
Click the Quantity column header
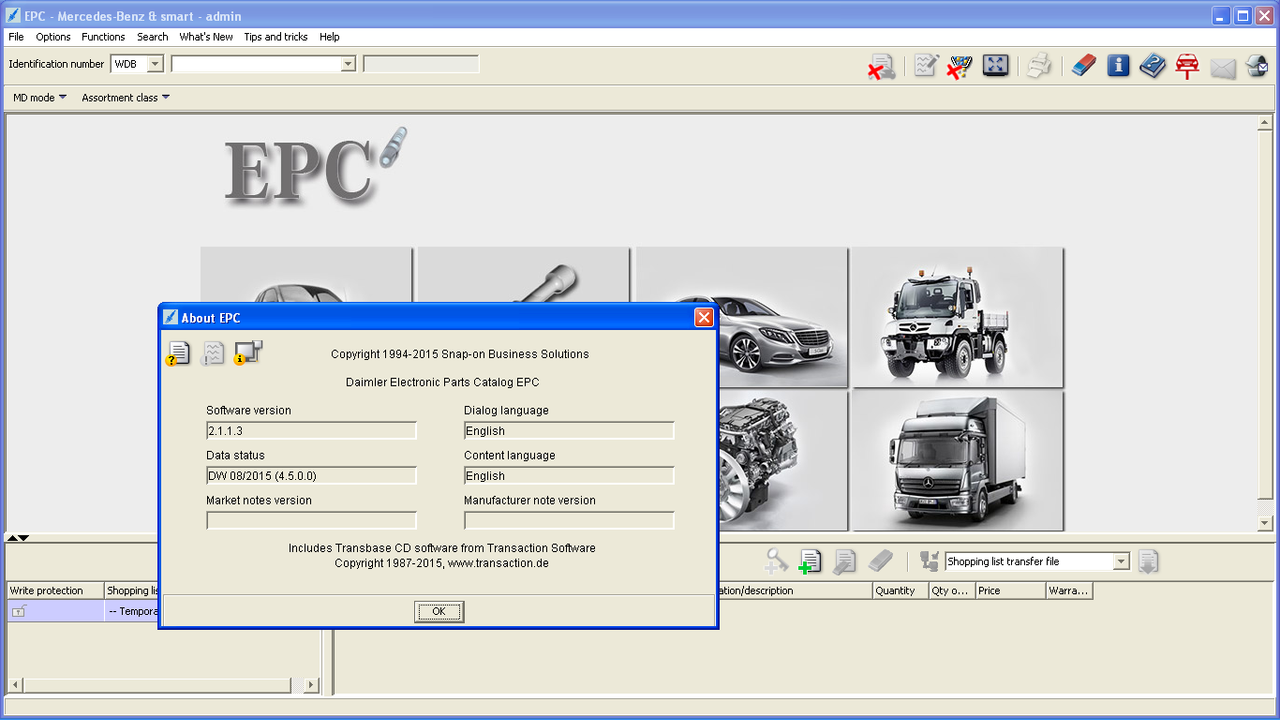pyautogui.click(x=901, y=591)
